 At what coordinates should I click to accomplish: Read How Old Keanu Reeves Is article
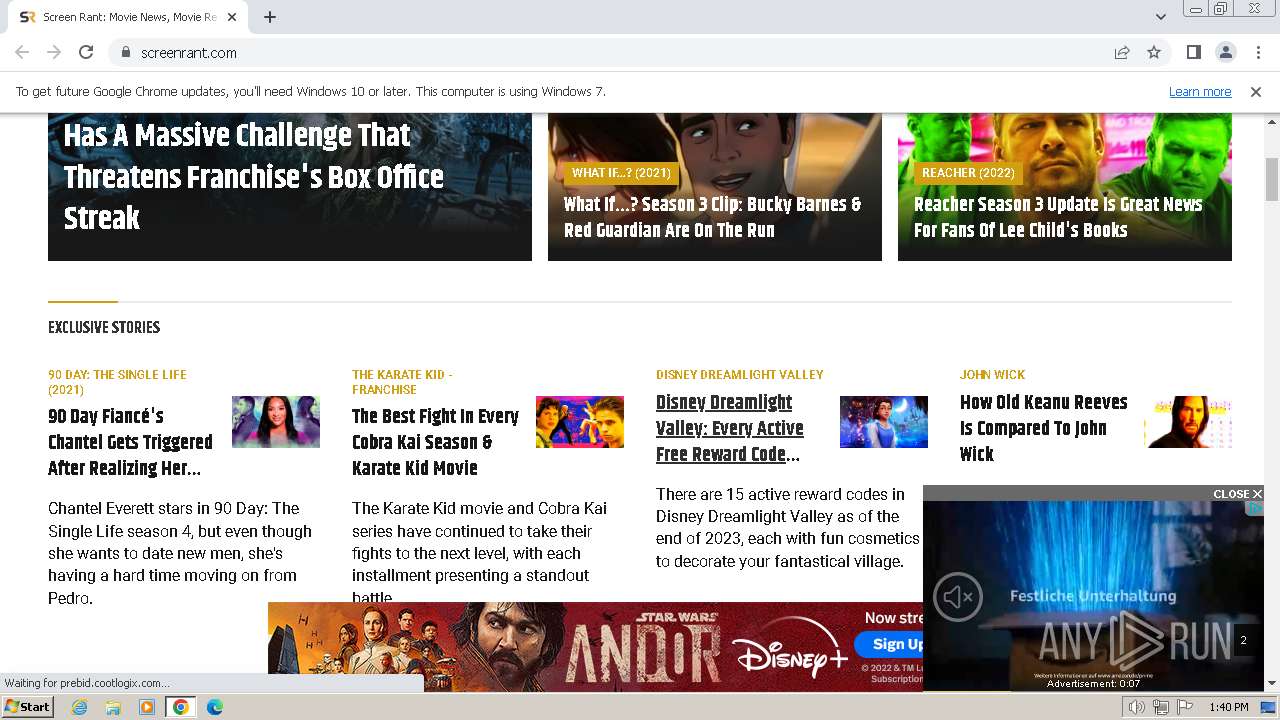click(1043, 428)
